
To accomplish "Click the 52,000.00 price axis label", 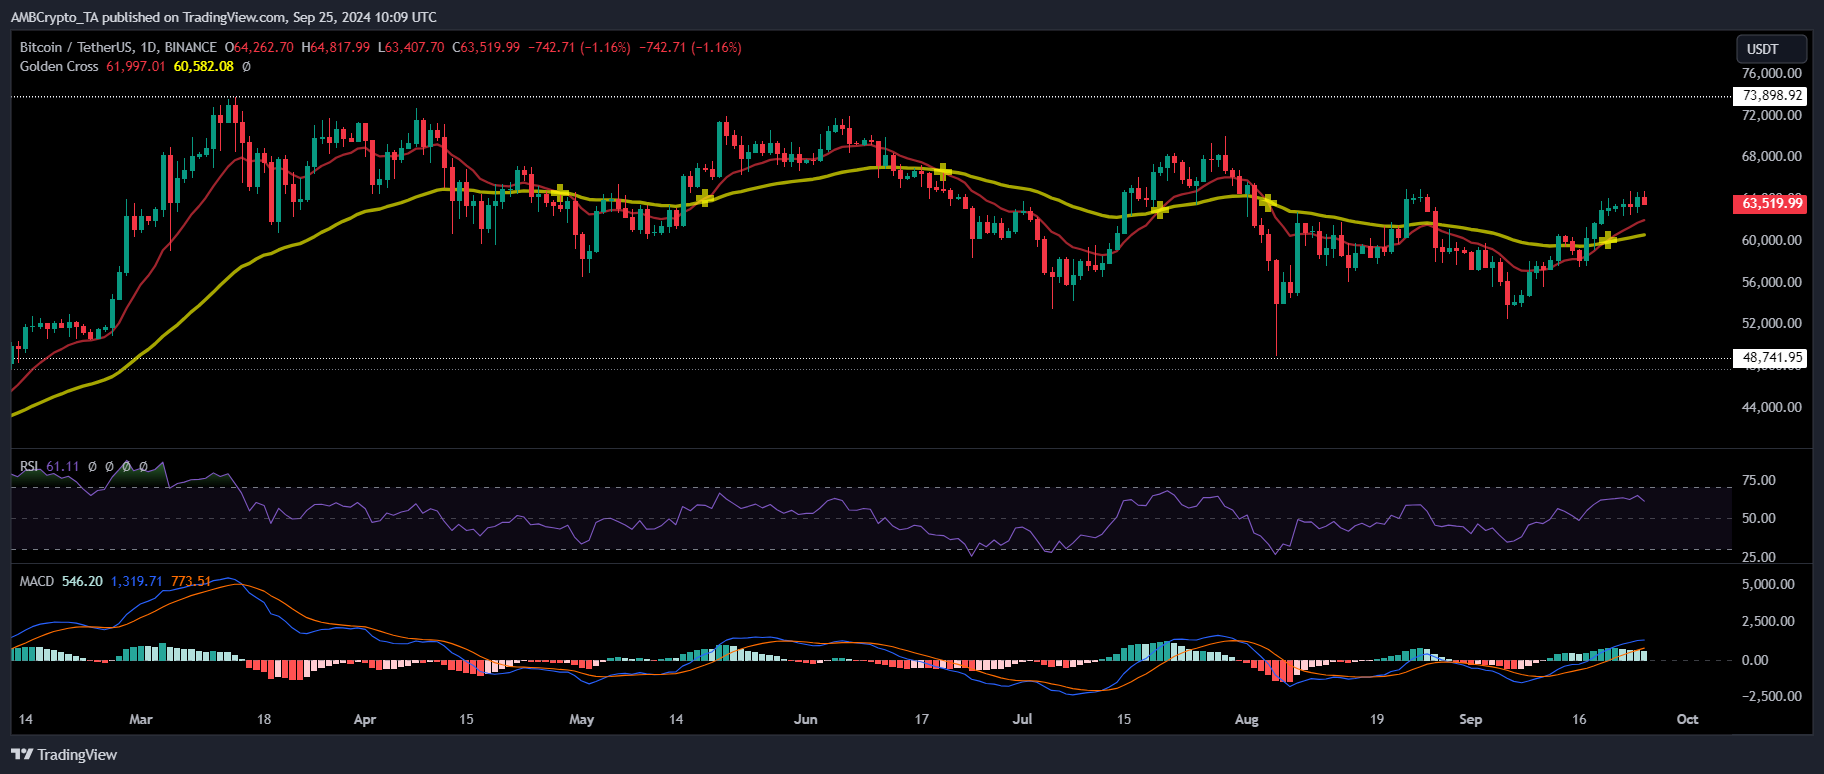I will click(x=1771, y=323).
